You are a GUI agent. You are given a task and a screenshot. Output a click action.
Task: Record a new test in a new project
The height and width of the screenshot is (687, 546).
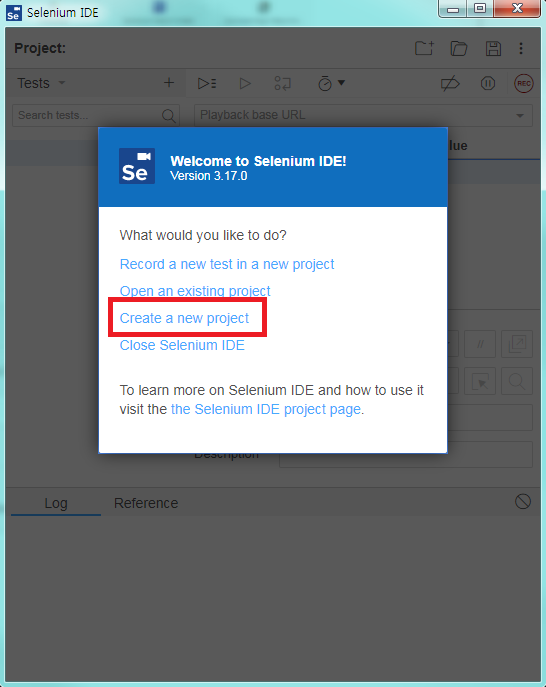pos(227,264)
